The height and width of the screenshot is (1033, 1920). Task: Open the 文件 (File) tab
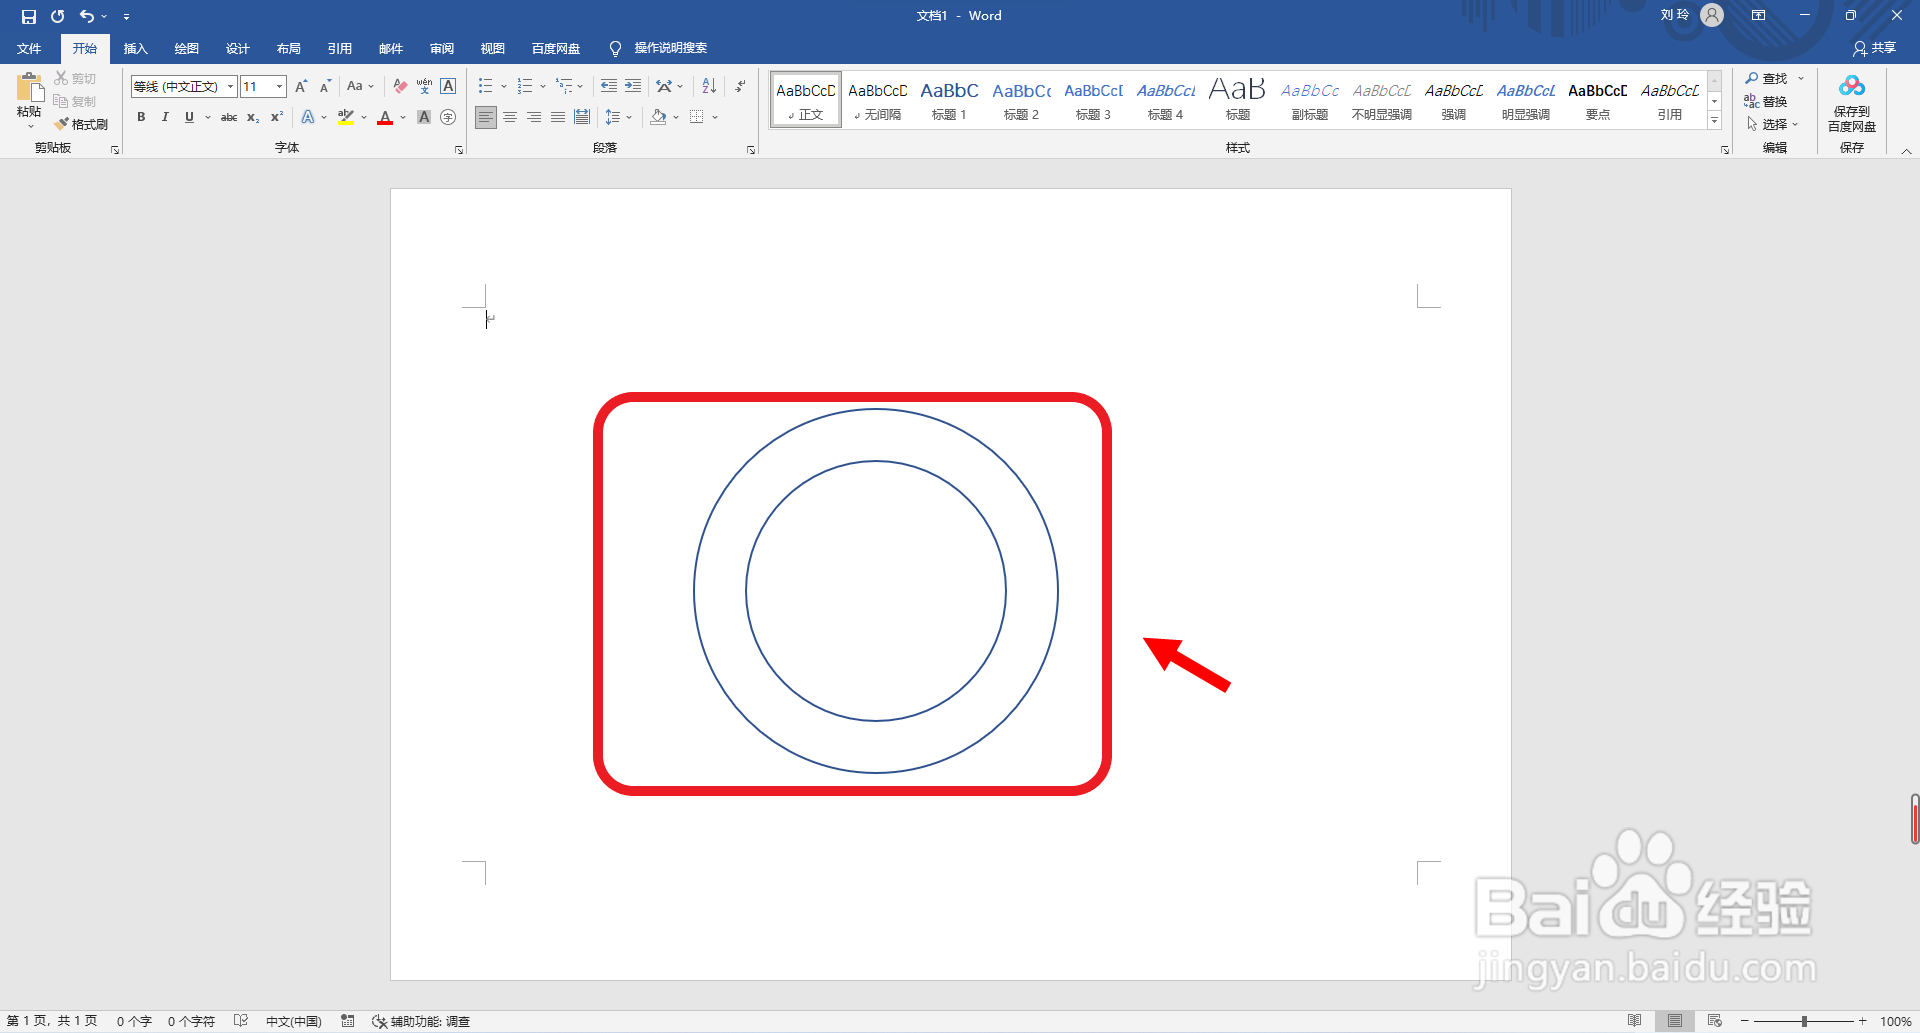tap(29, 48)
